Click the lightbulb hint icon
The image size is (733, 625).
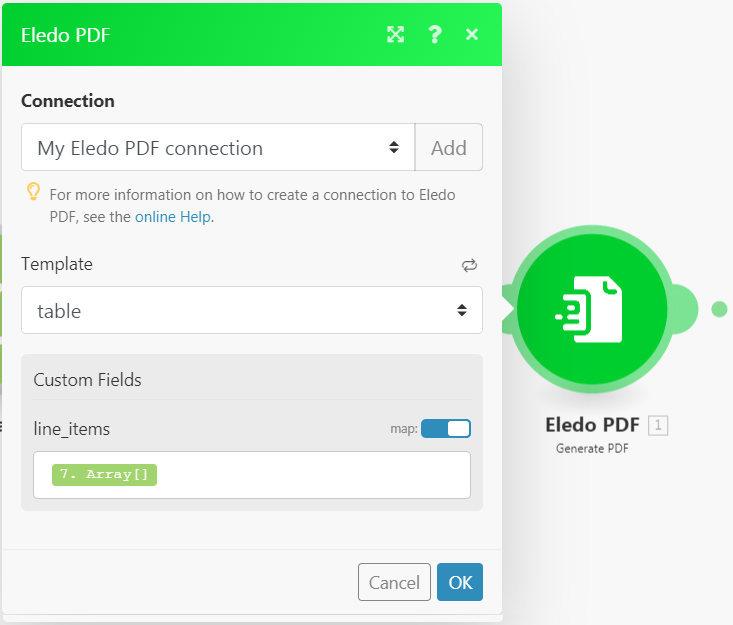pos(33,192)
